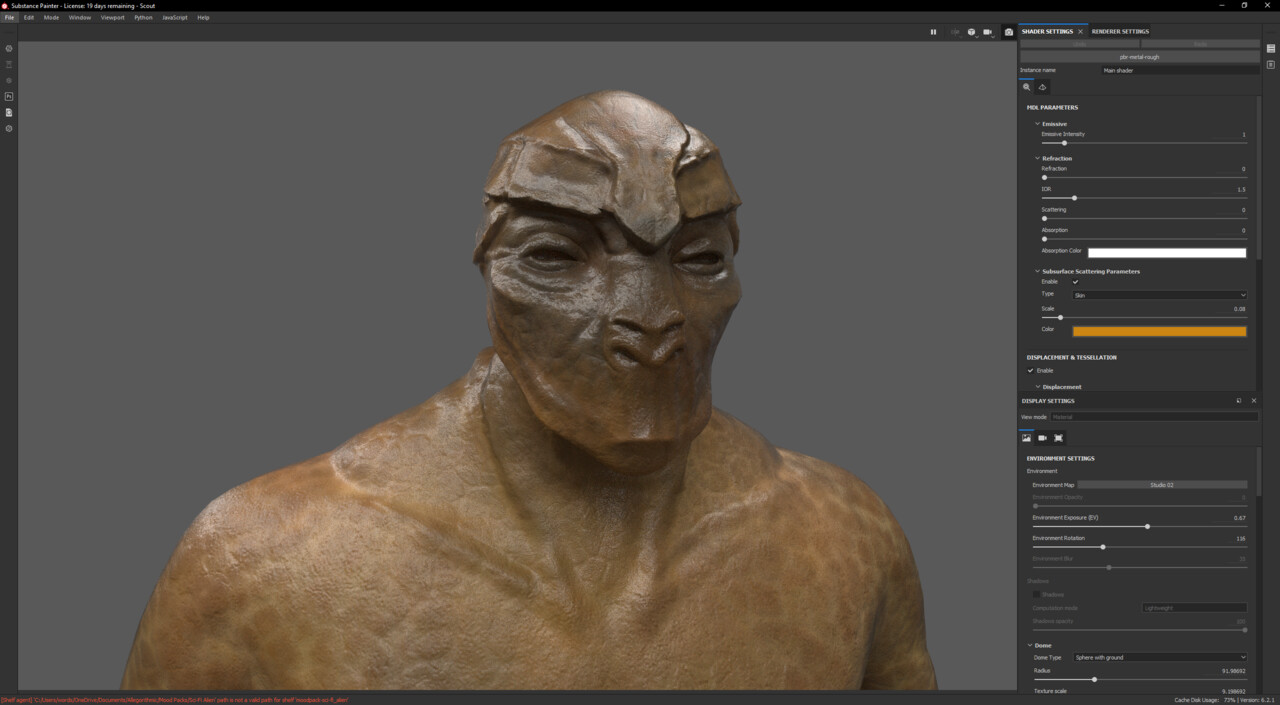Collapse the Refraction section
1280x705 pixels.
[1038, 158]
